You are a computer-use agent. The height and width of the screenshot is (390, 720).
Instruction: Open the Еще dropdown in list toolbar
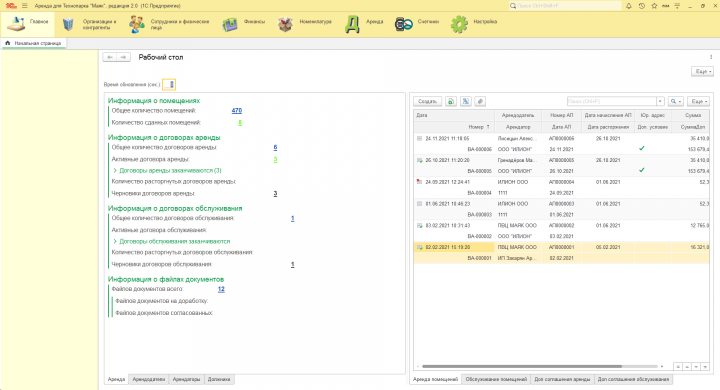pos(698,101)
